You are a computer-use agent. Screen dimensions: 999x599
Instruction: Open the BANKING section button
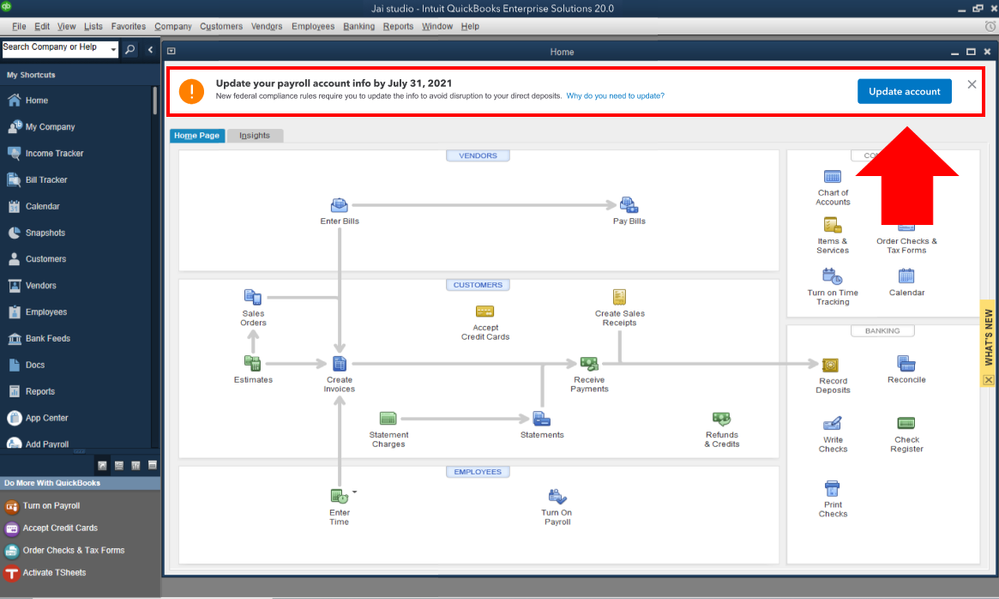click(882, 331)
